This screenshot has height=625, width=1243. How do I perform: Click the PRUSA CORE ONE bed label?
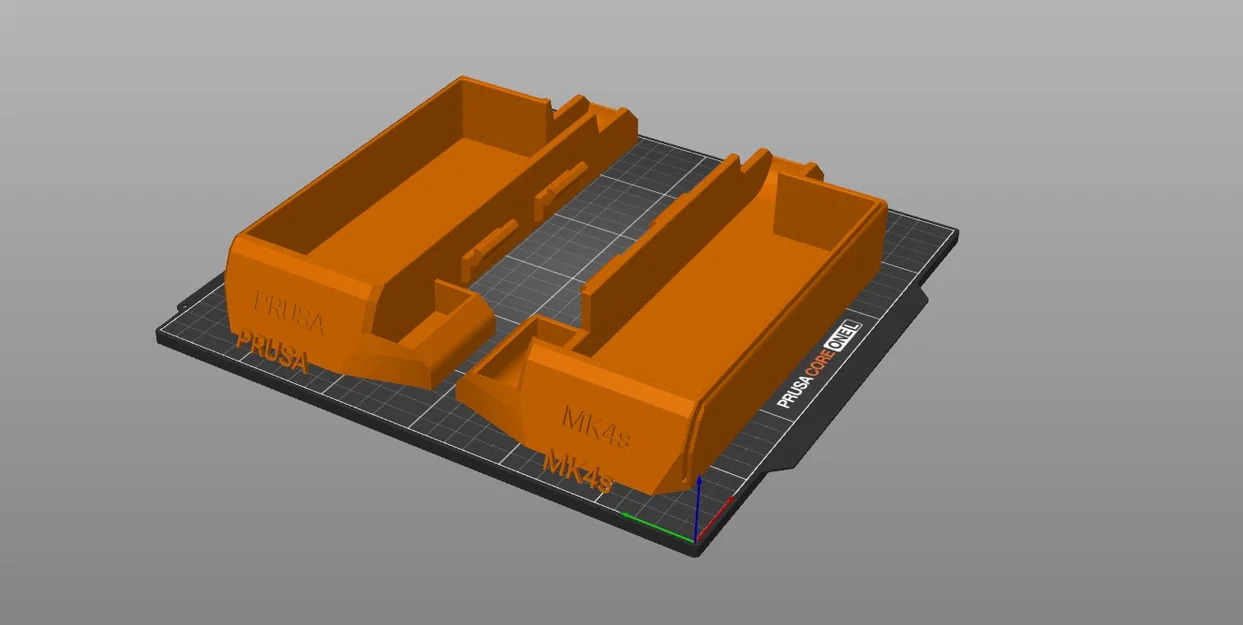(820, 365)
